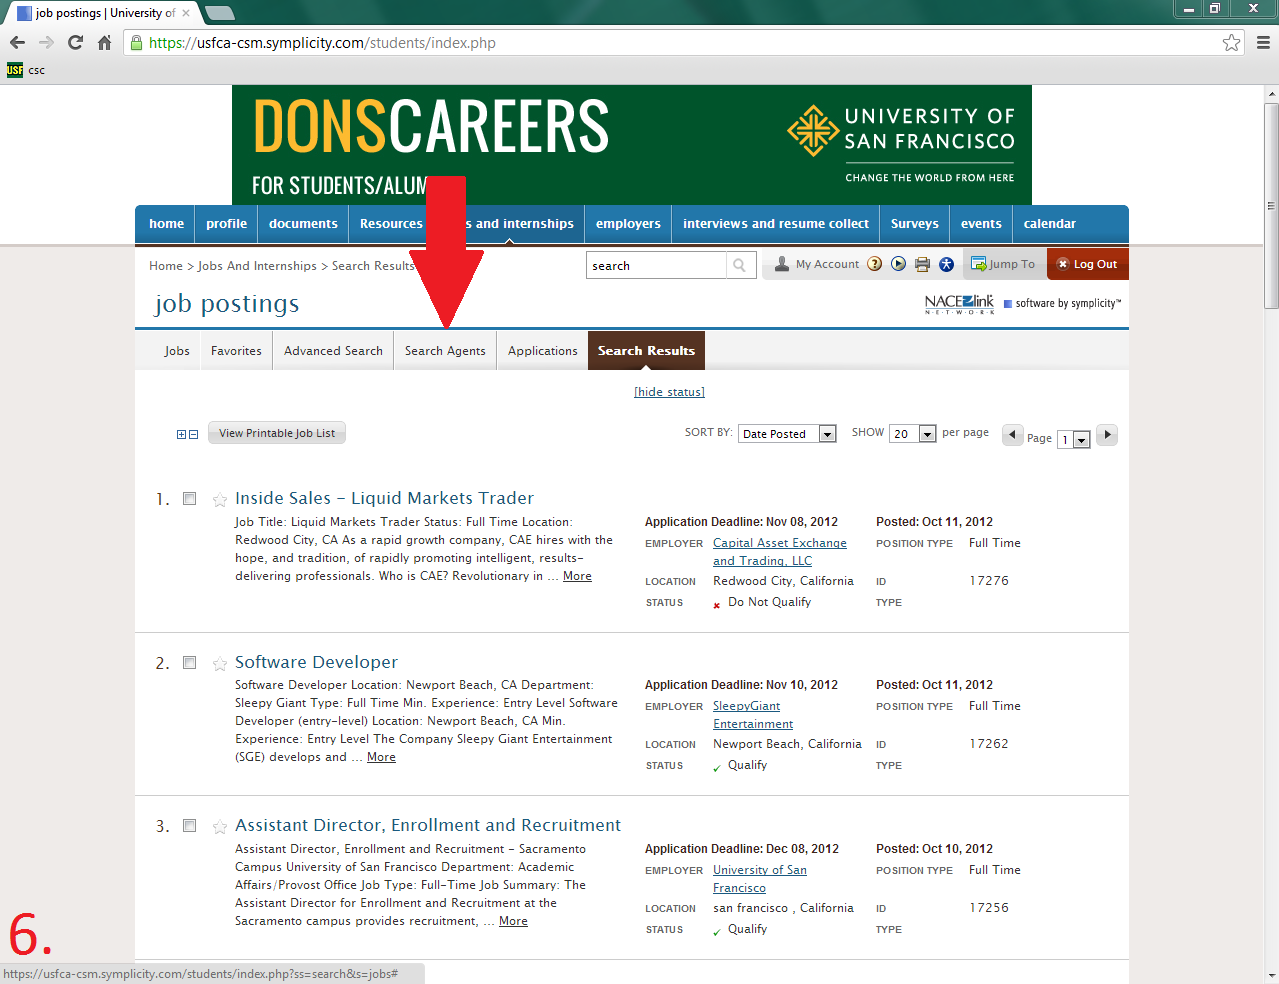Image resolution: width=1279 pixels, height=984 pixels.
Task: Open the calendar navigation menu
Action: (1050, 224)
